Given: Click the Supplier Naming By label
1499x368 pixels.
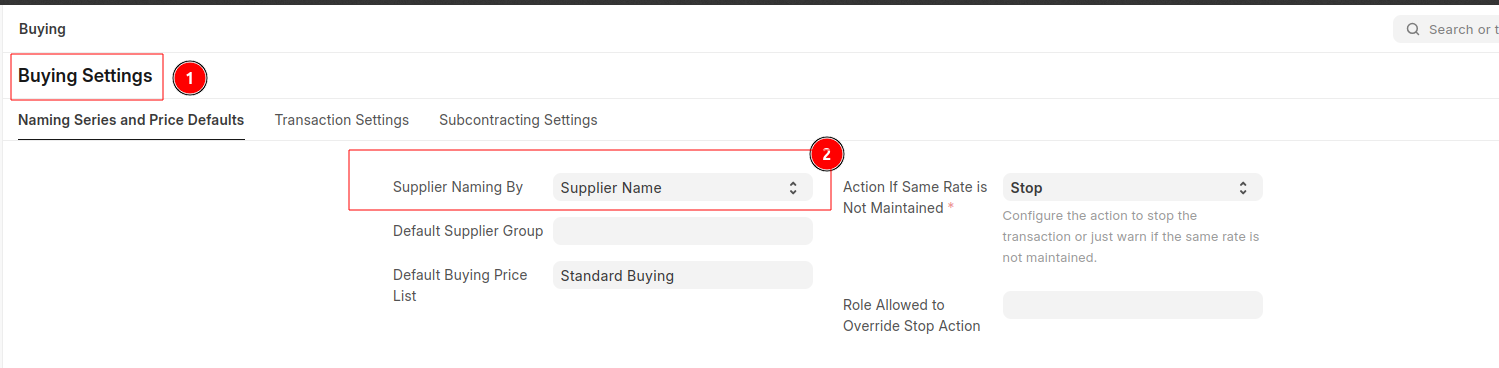Looking at the screenshot, I should [458, 187].
